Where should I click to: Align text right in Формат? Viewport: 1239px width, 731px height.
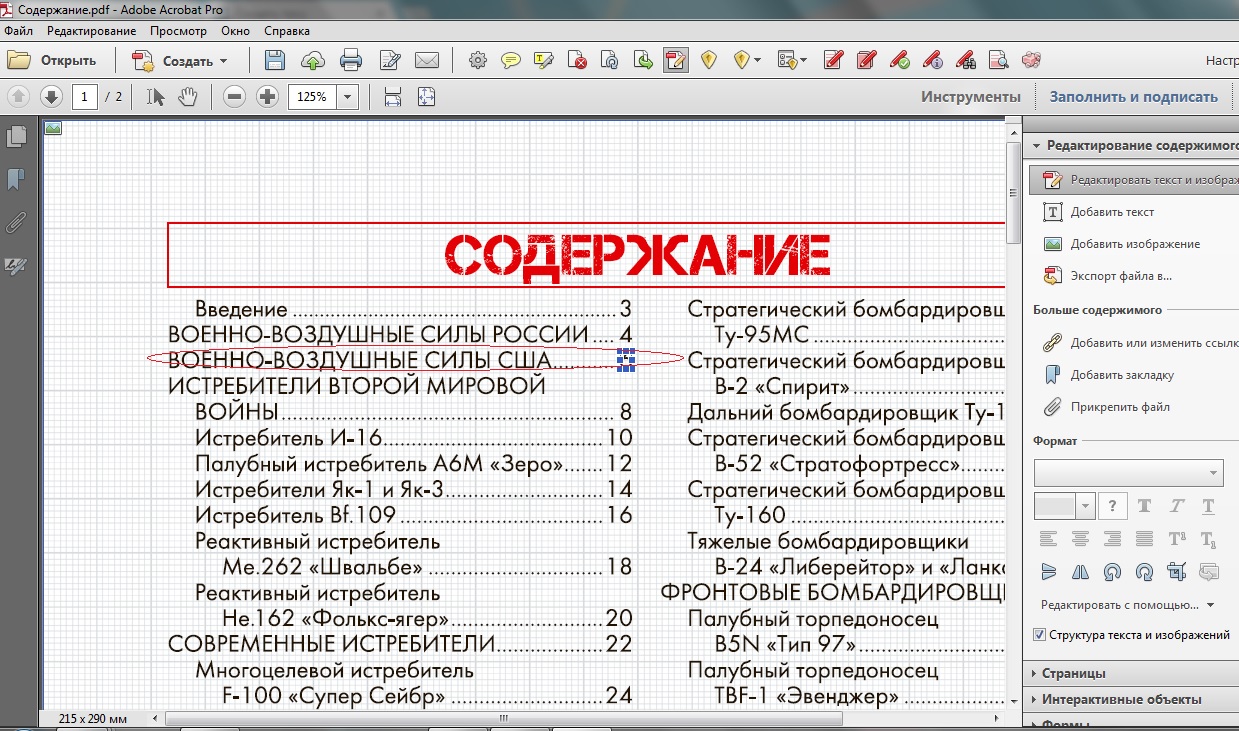click(1112, 539)
